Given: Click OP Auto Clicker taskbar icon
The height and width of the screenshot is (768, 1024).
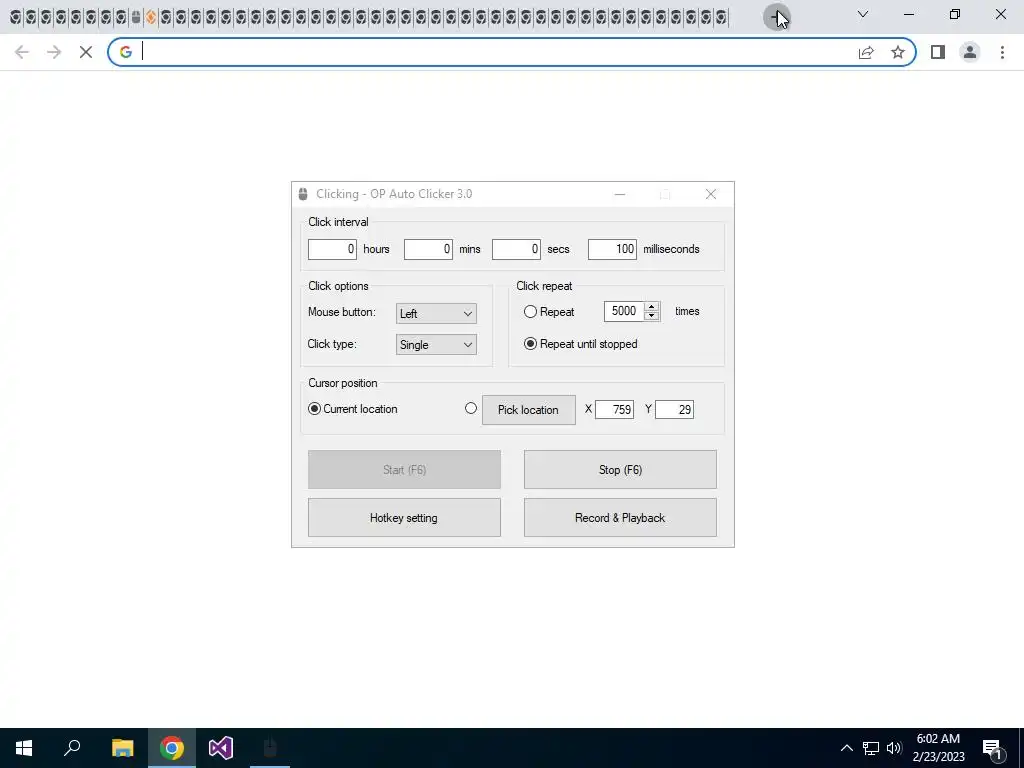Looking at the screenshot, I should tap(270, 748).
